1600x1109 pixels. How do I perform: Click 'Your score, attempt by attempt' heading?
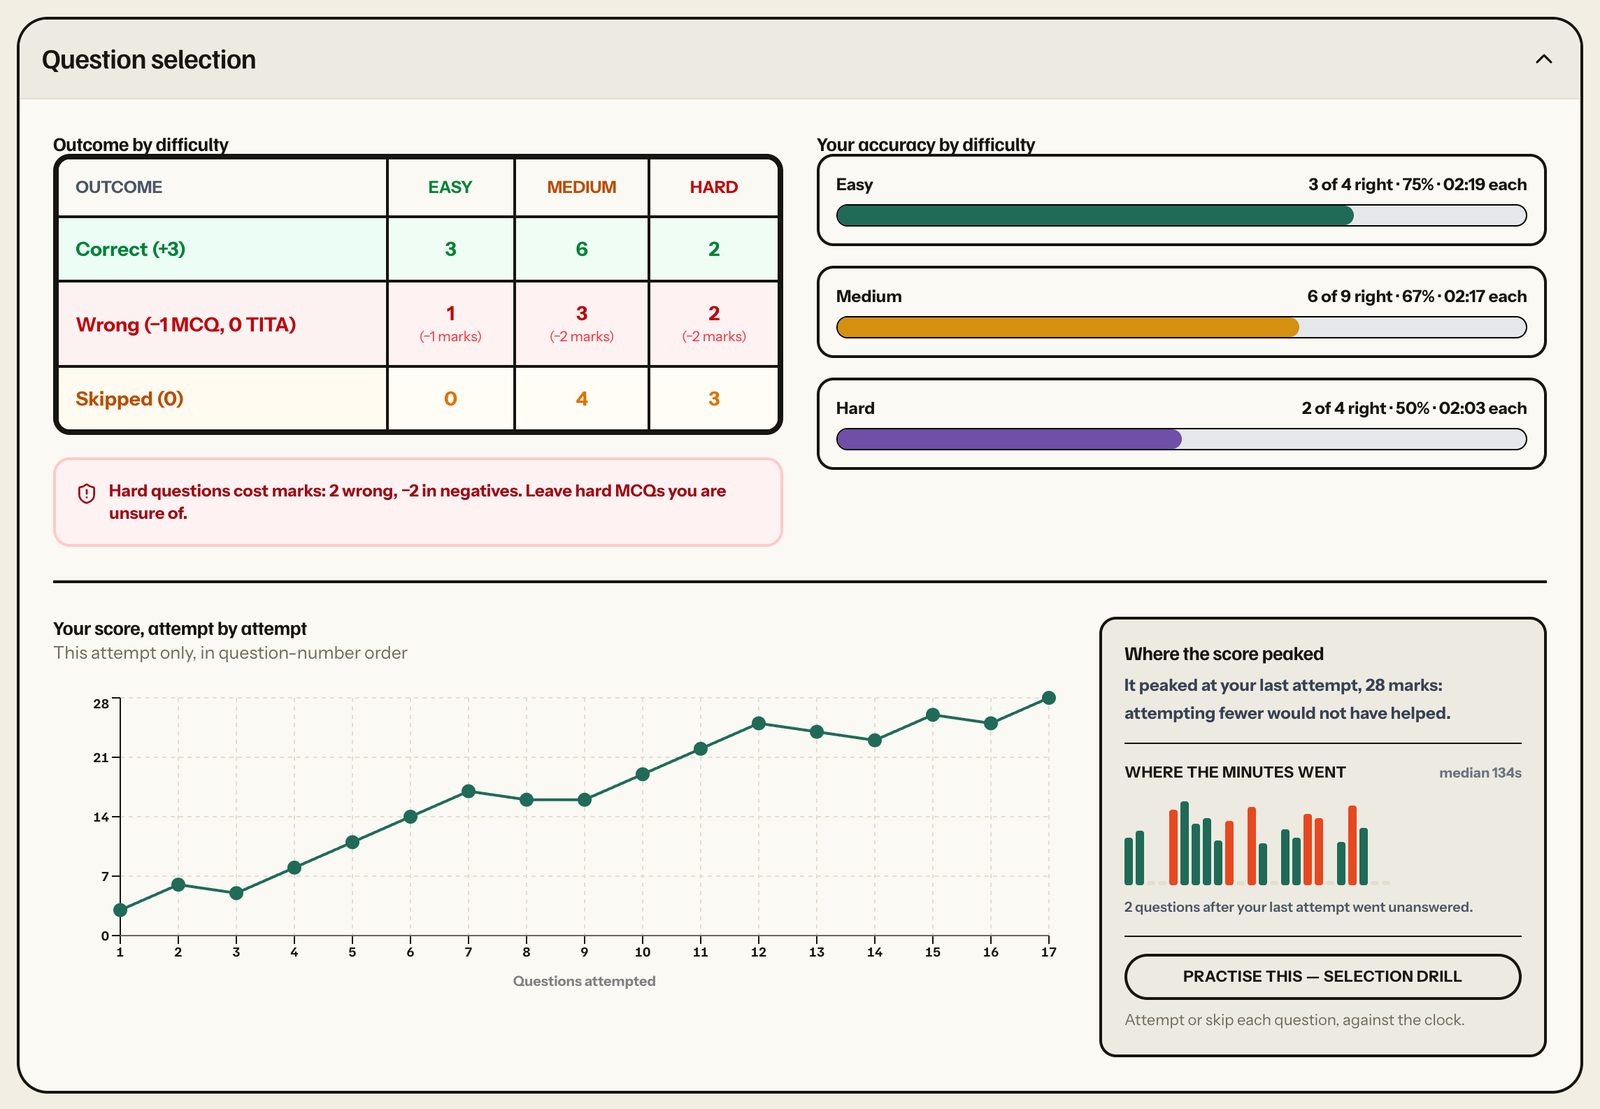pyautogui.click(x=180, y=629)
